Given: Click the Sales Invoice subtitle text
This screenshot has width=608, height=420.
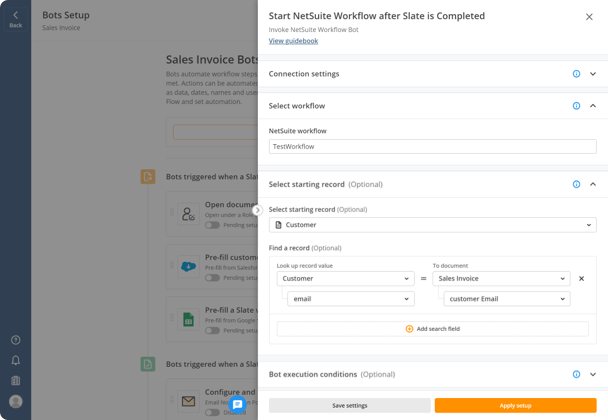Looking at the screenshot, I should pyautogui.click(x=61, y=28).
